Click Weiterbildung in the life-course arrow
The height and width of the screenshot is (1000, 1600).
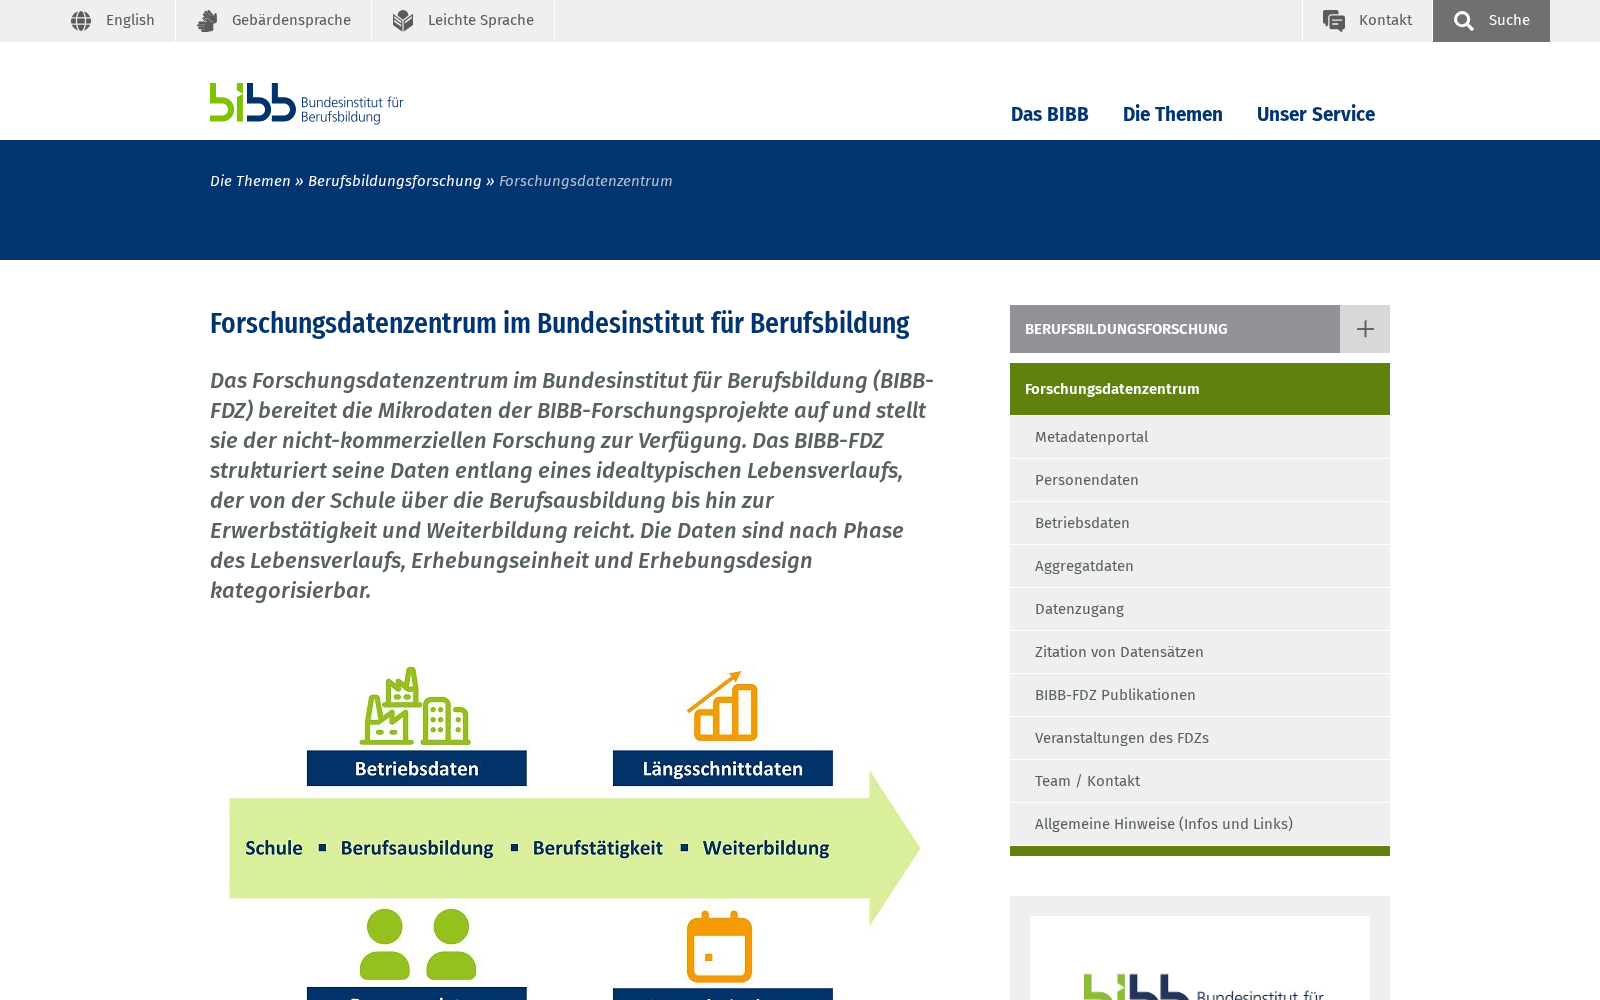click(x=766, y=848)
